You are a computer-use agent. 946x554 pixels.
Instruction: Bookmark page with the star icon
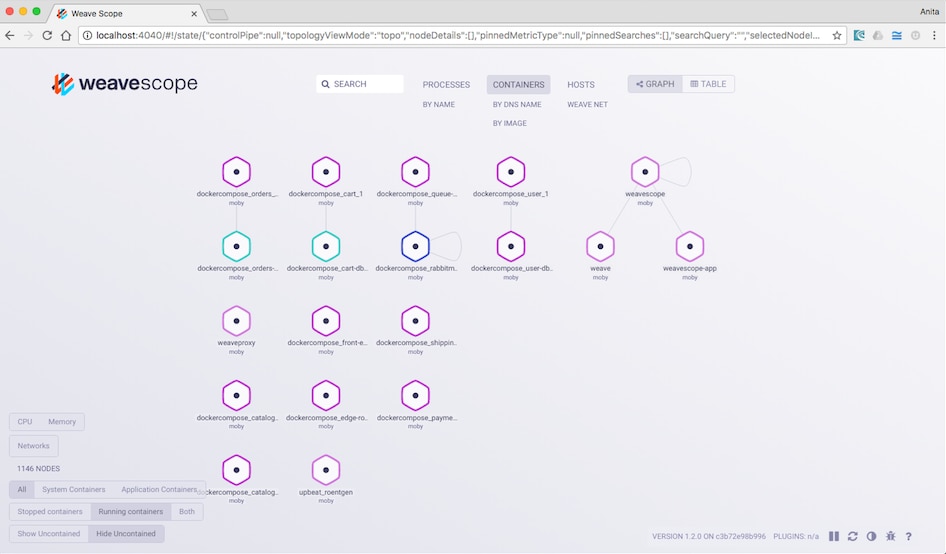pos(837,36)
